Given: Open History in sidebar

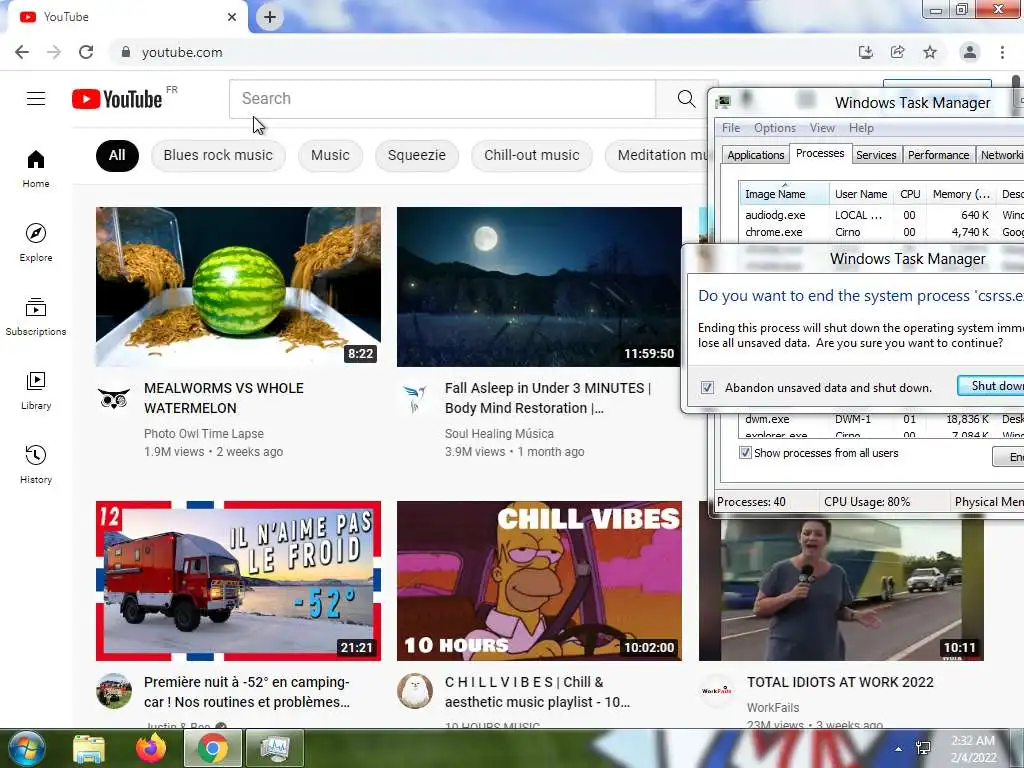Looking at the screenshot, I should tap(36, 464).
